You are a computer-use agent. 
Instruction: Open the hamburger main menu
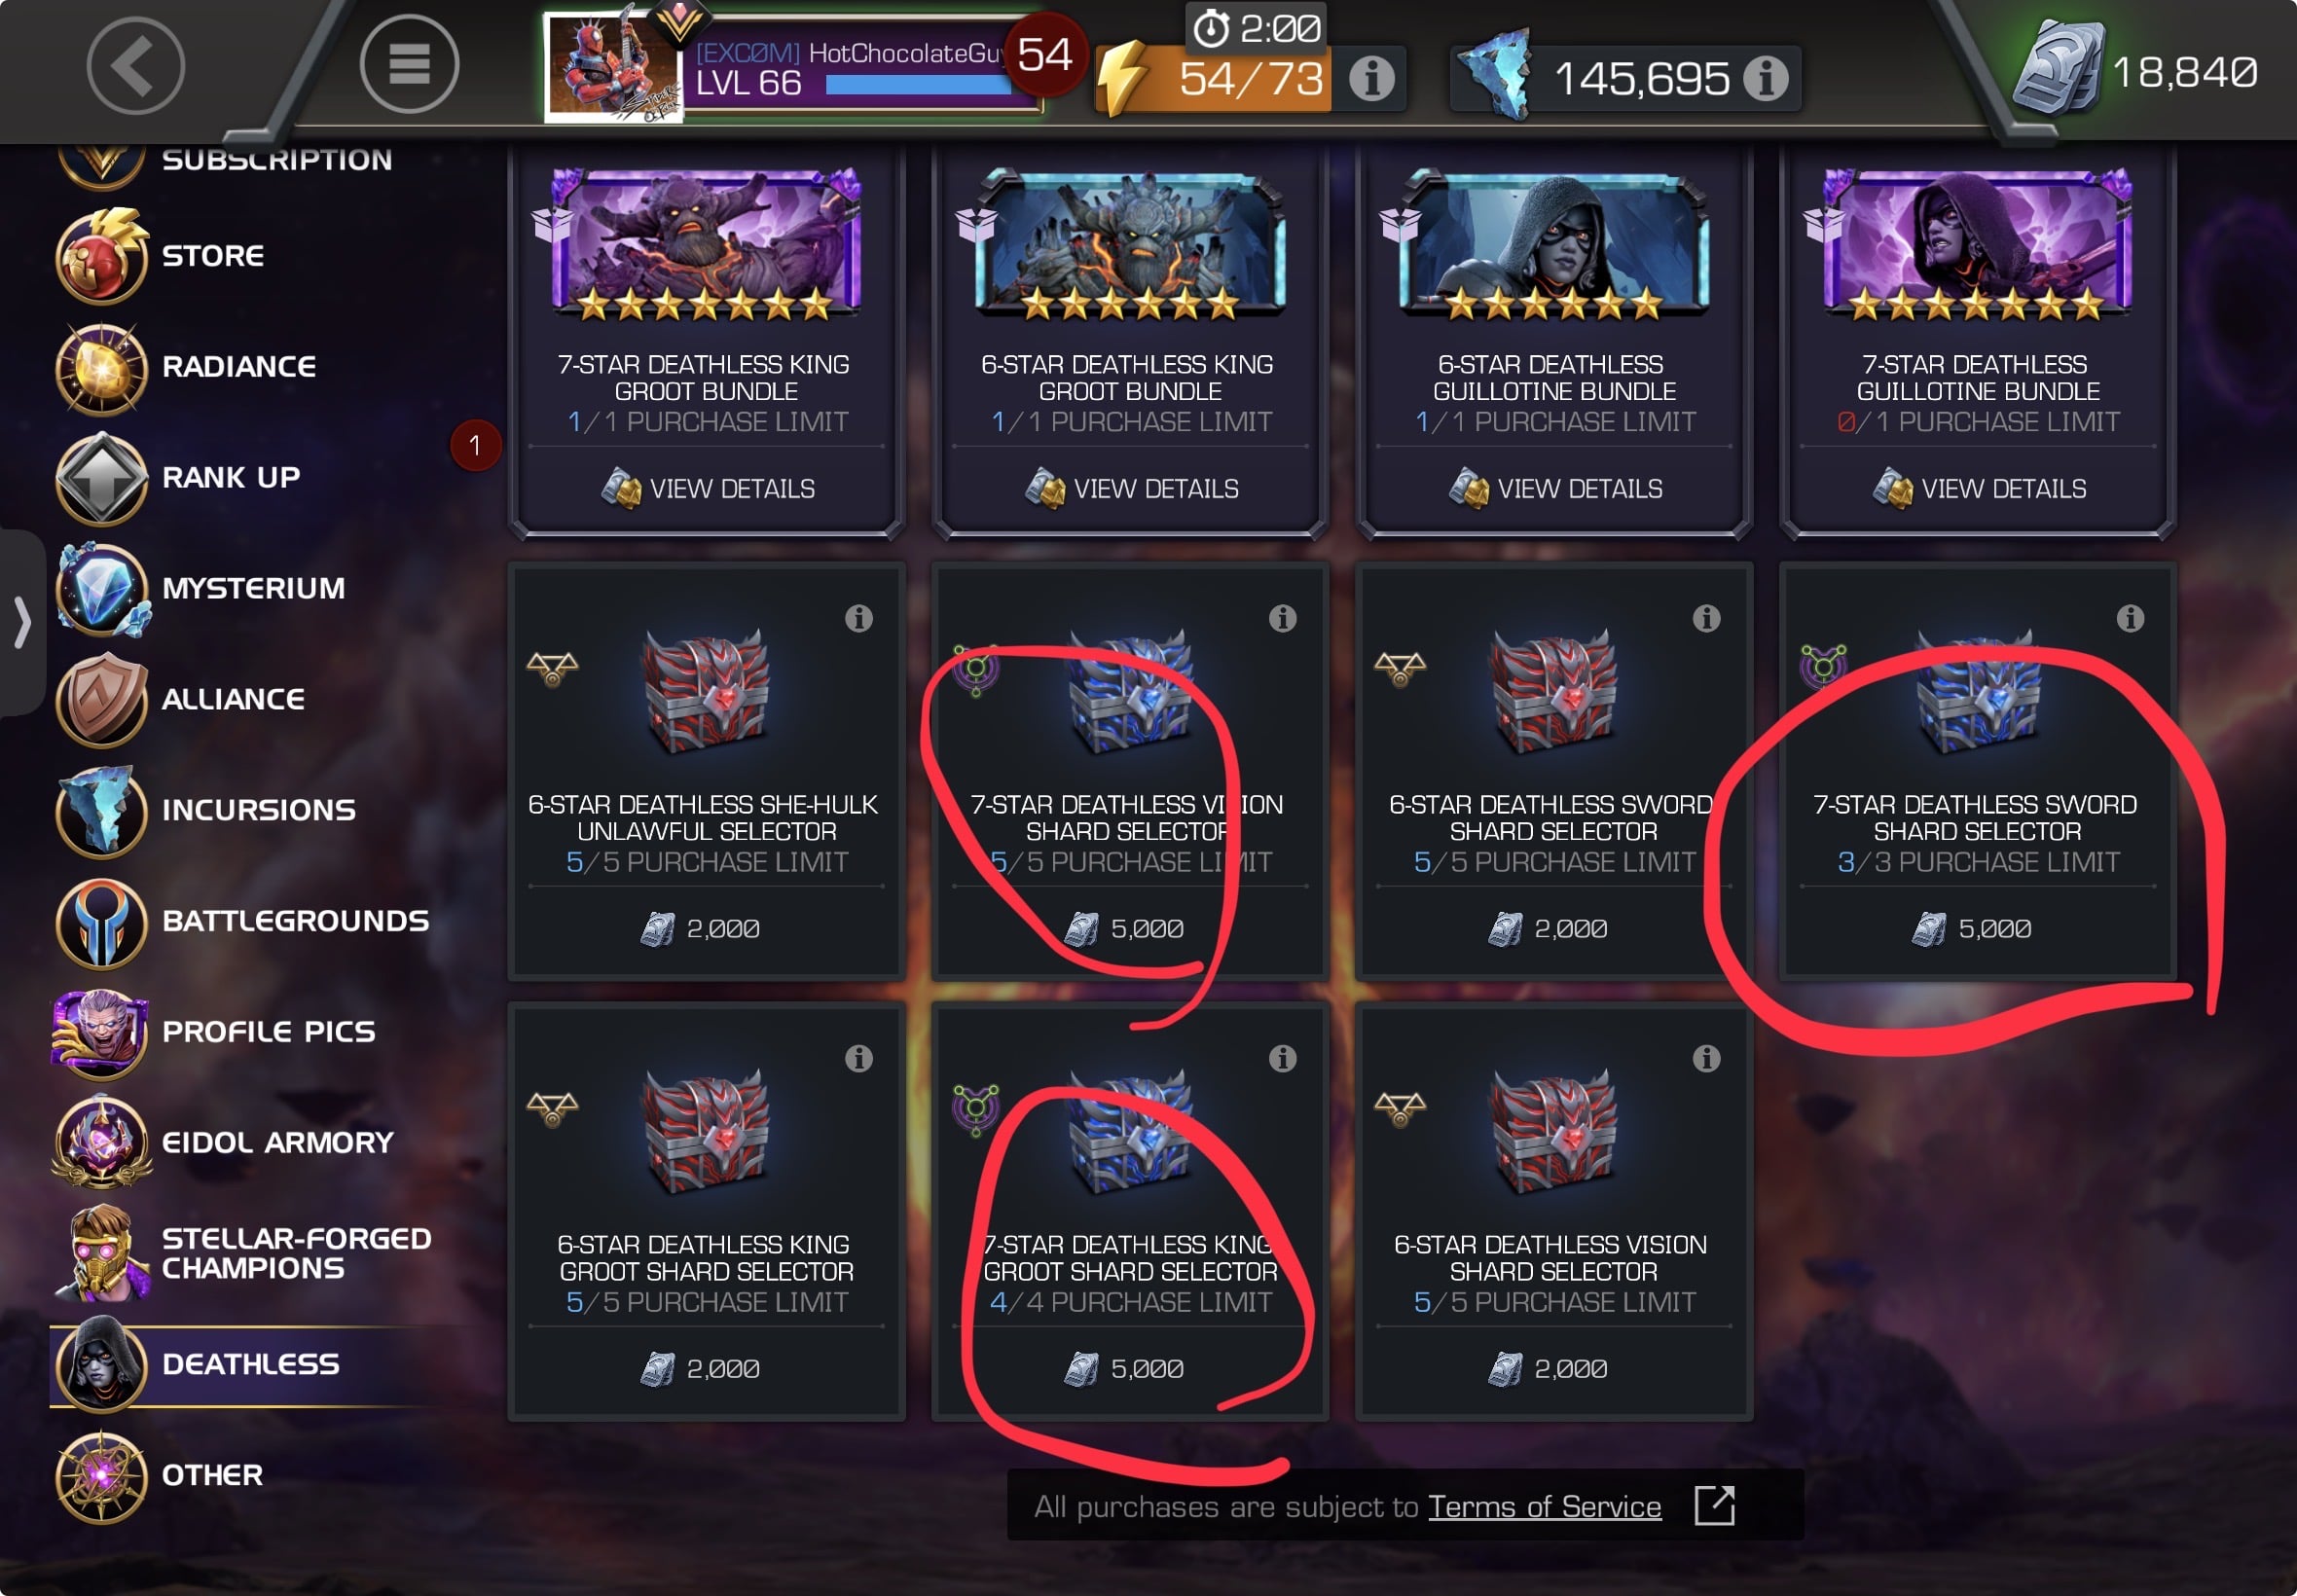point(409,65)
